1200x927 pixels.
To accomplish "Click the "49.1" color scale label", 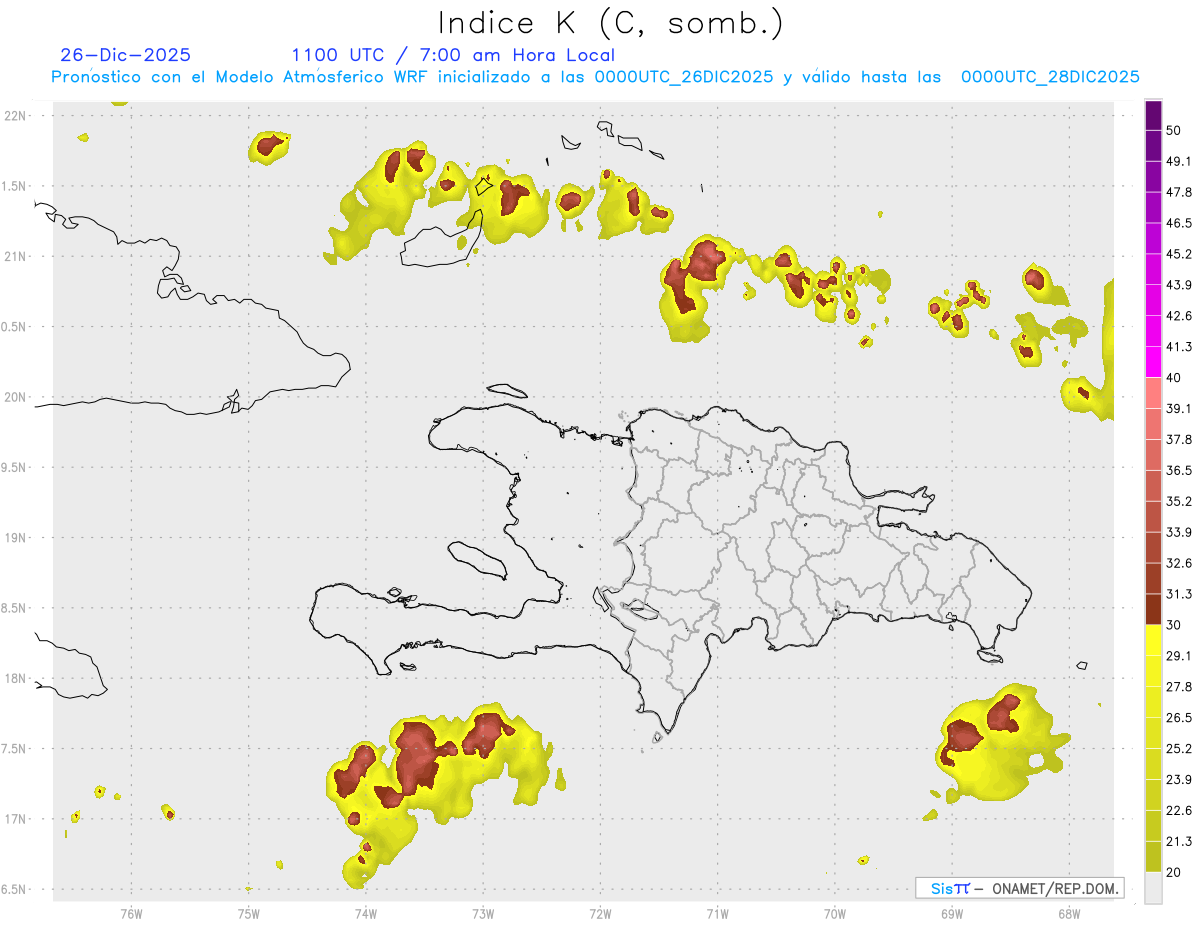I will click(x=1179, y=161).
